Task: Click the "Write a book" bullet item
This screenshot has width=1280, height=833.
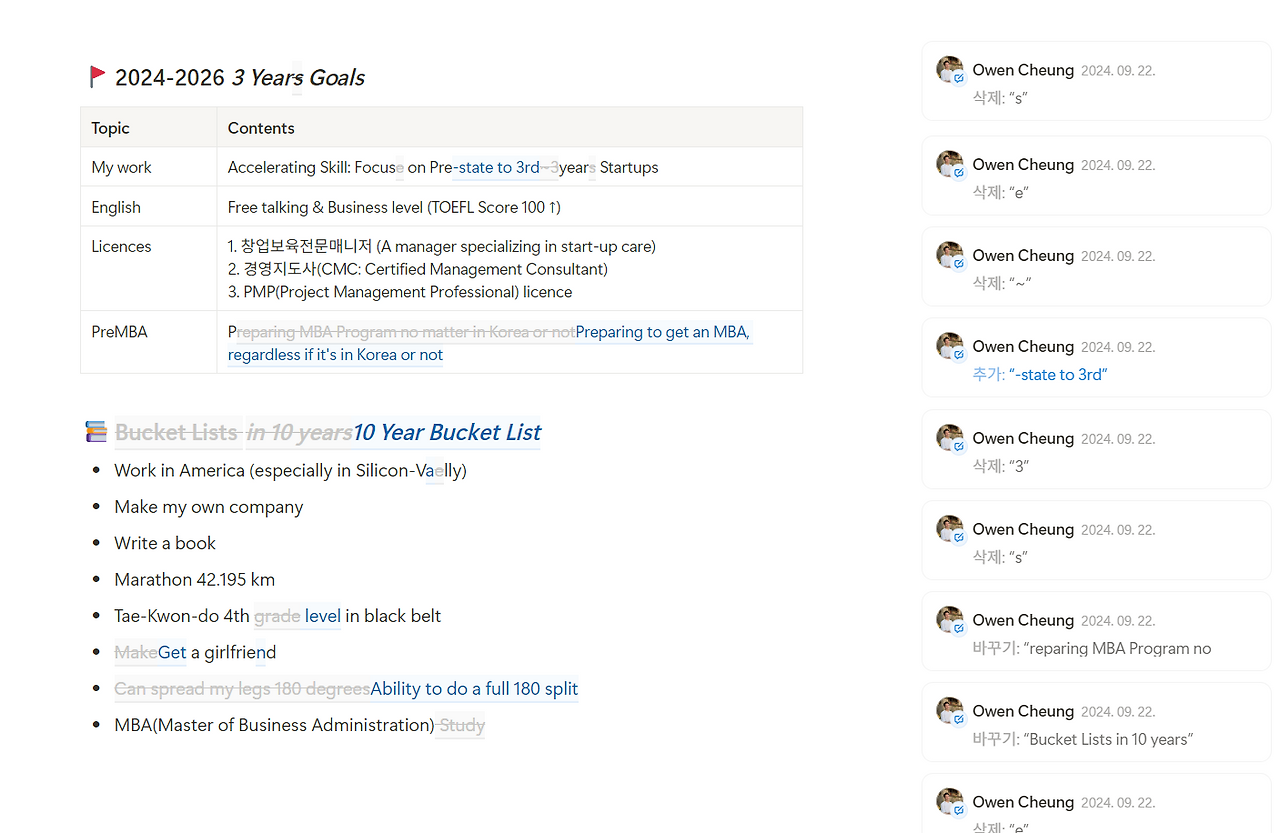Action: click(165, 543)
